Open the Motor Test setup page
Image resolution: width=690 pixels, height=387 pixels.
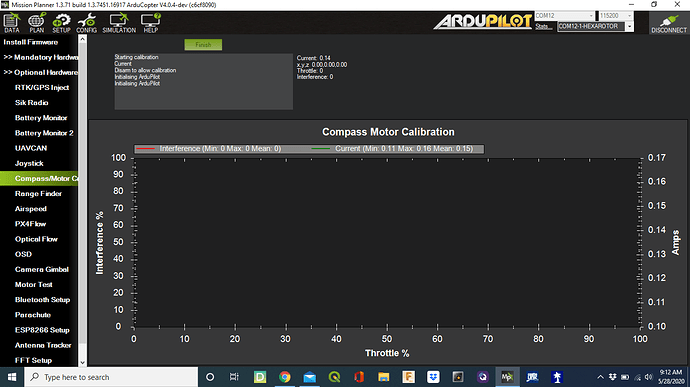[x=33, y=284]
